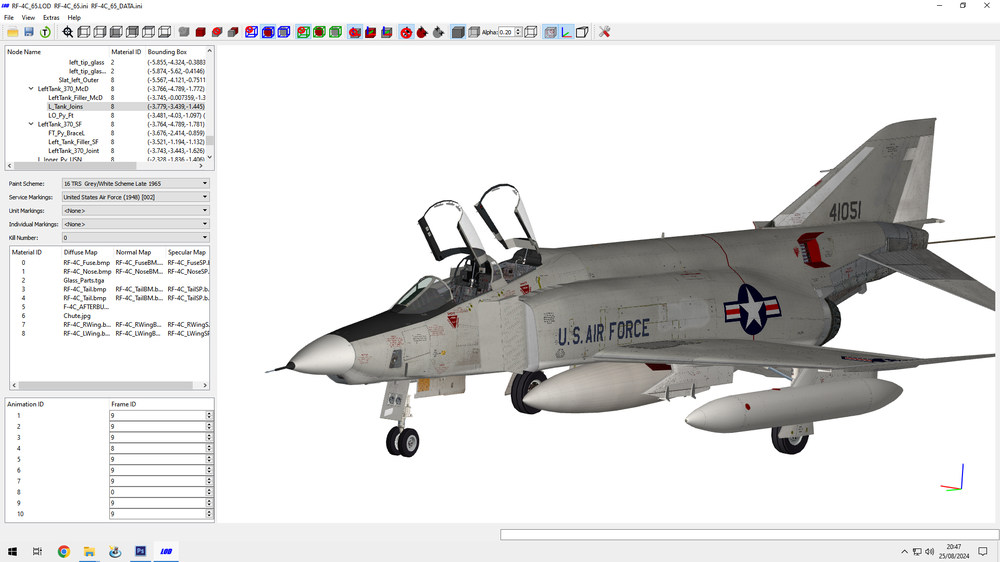
Task: Click the axes cube with prohibition sign icon
Action: (355, 32)
